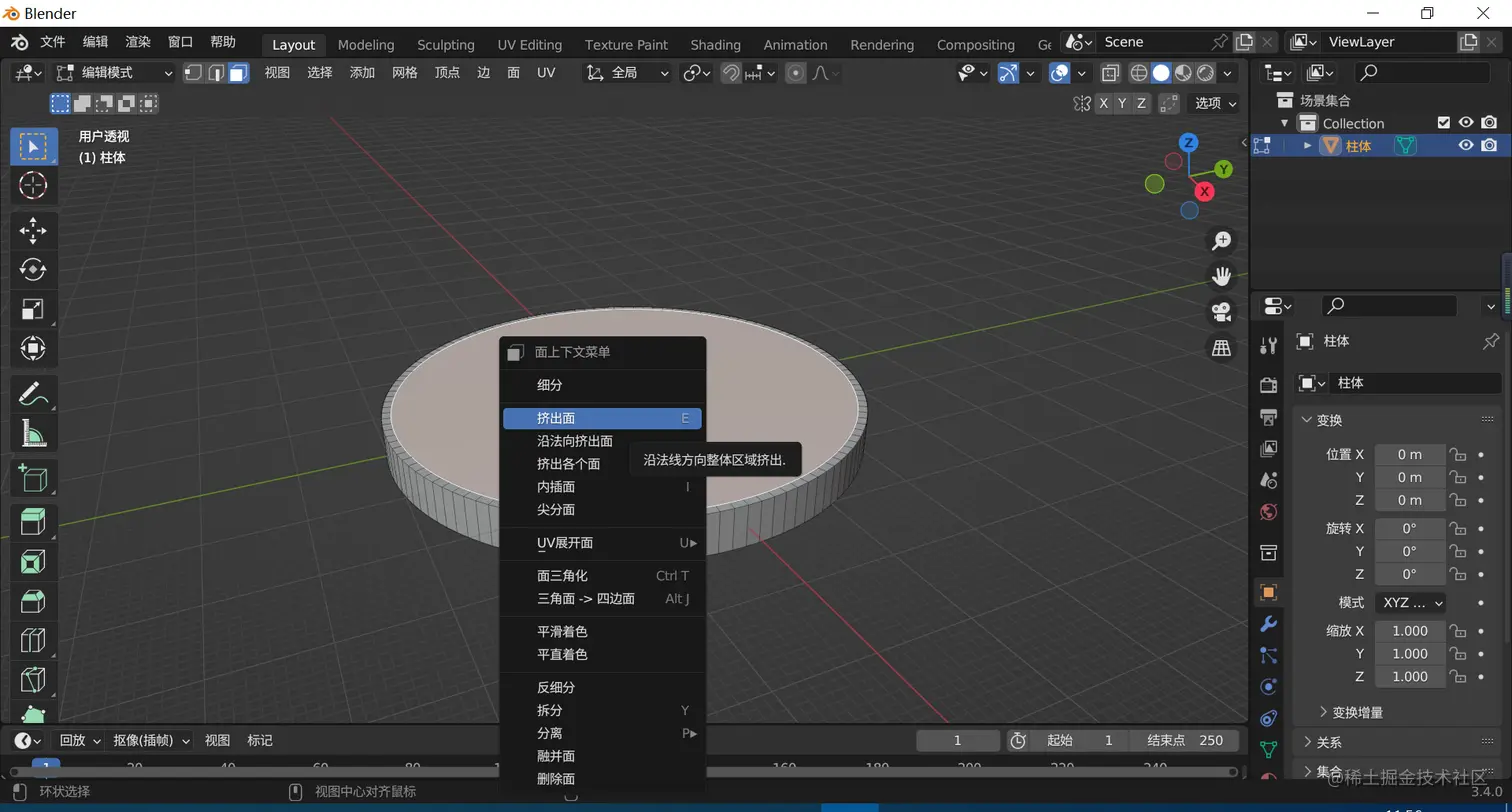Click the camera view icon in viewport
The width and height of the screenshot is (1512, 812).
click(1221, 312)
